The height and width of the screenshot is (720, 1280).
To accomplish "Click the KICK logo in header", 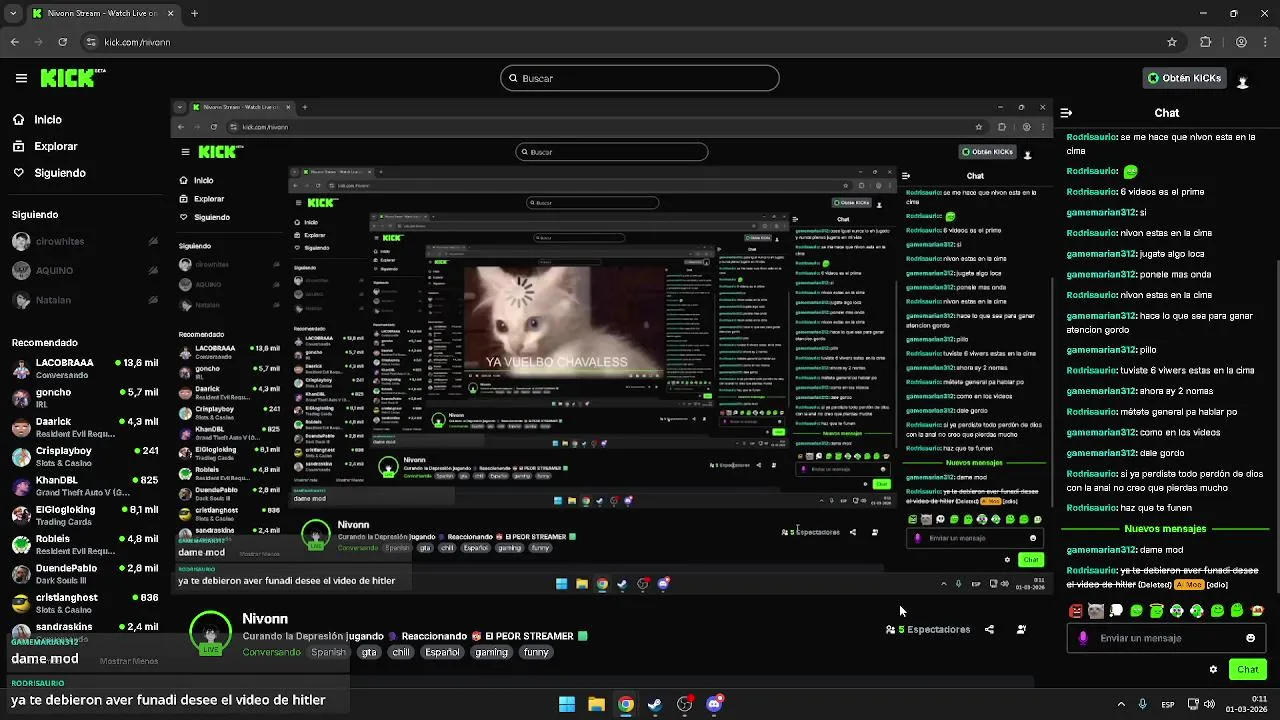I will (72, 77).
